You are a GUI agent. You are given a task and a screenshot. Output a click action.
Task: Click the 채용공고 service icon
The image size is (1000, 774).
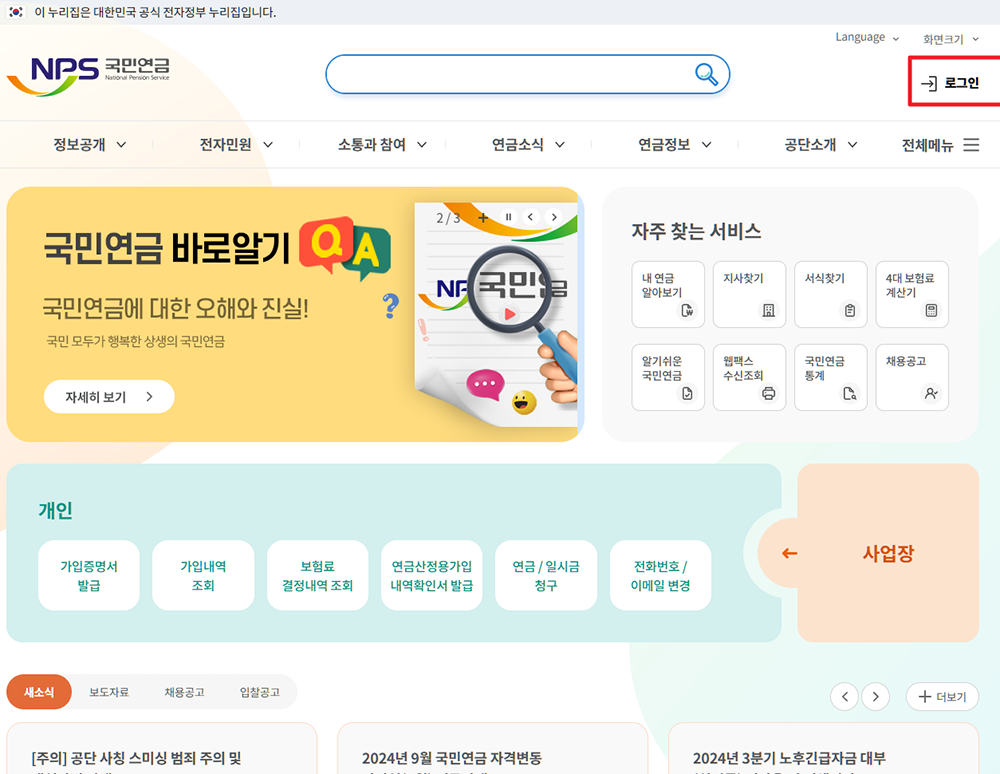pos(911,377)
